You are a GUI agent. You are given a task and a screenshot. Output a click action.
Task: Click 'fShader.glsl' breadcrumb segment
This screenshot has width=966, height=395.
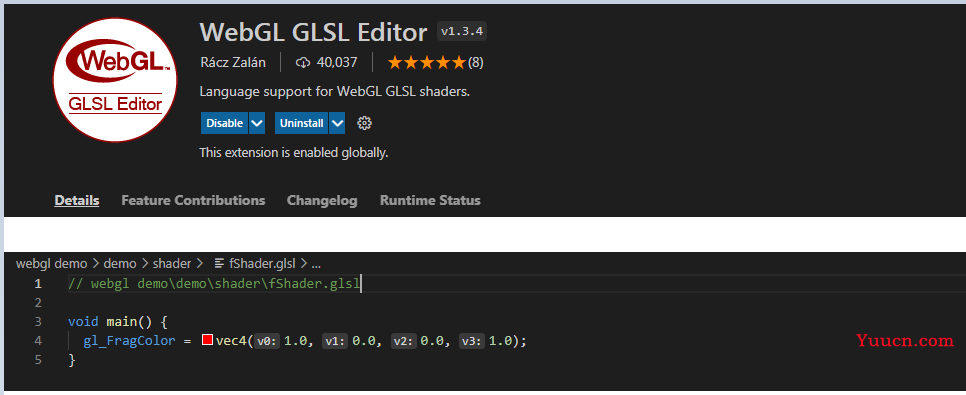click(262, 264)
